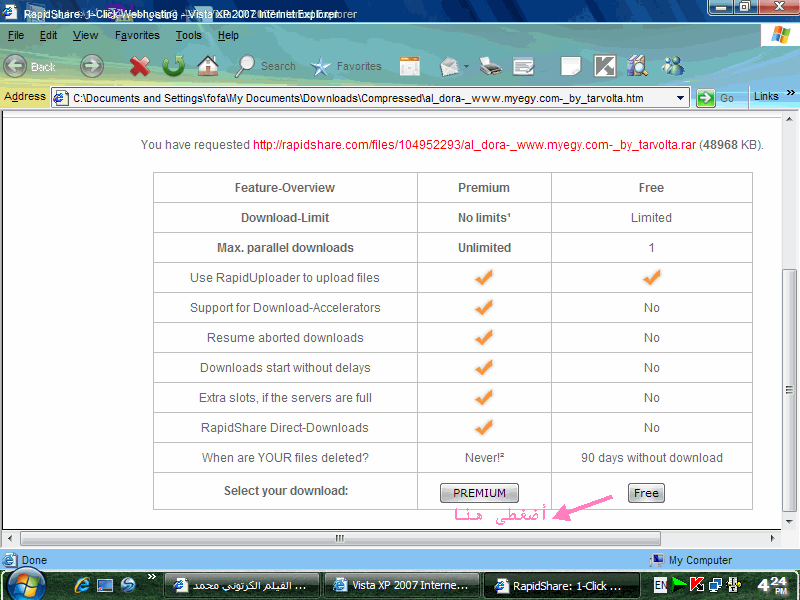
Task: Click the Show Desktop Quick Launch icon
Action: [x=105, y=585]
